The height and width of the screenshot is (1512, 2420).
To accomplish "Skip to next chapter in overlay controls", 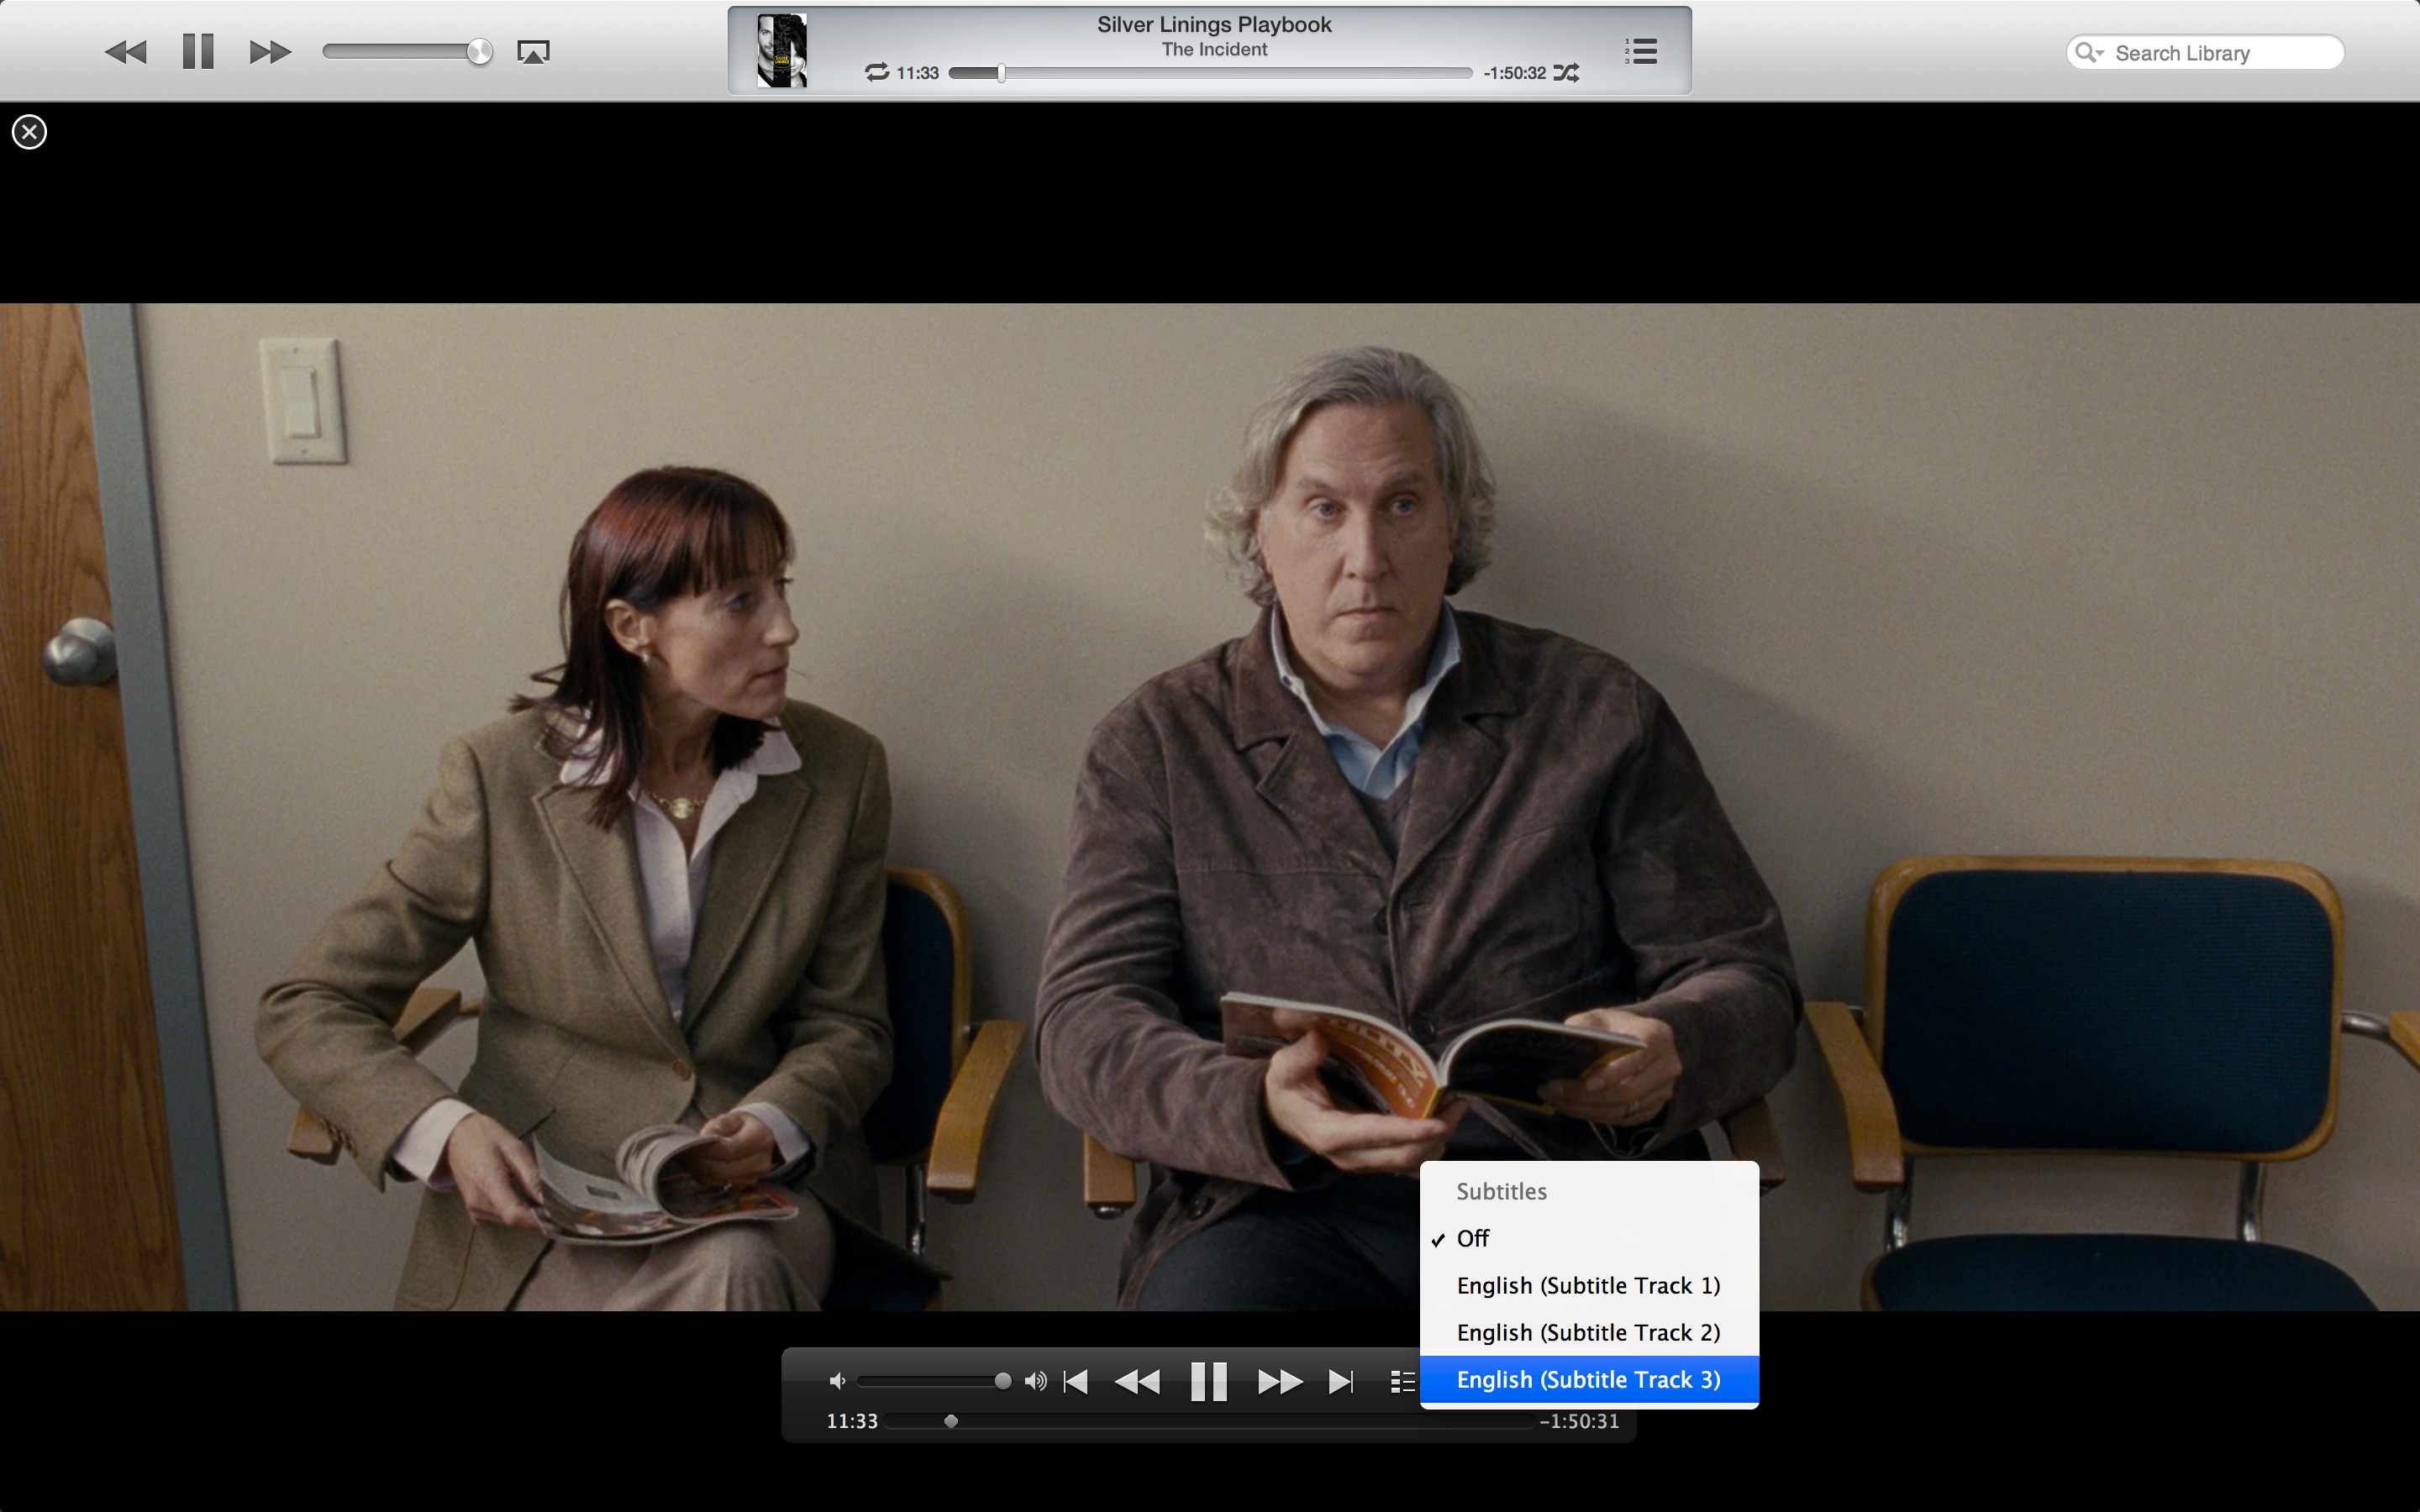I will (x=1341, y=1381).
